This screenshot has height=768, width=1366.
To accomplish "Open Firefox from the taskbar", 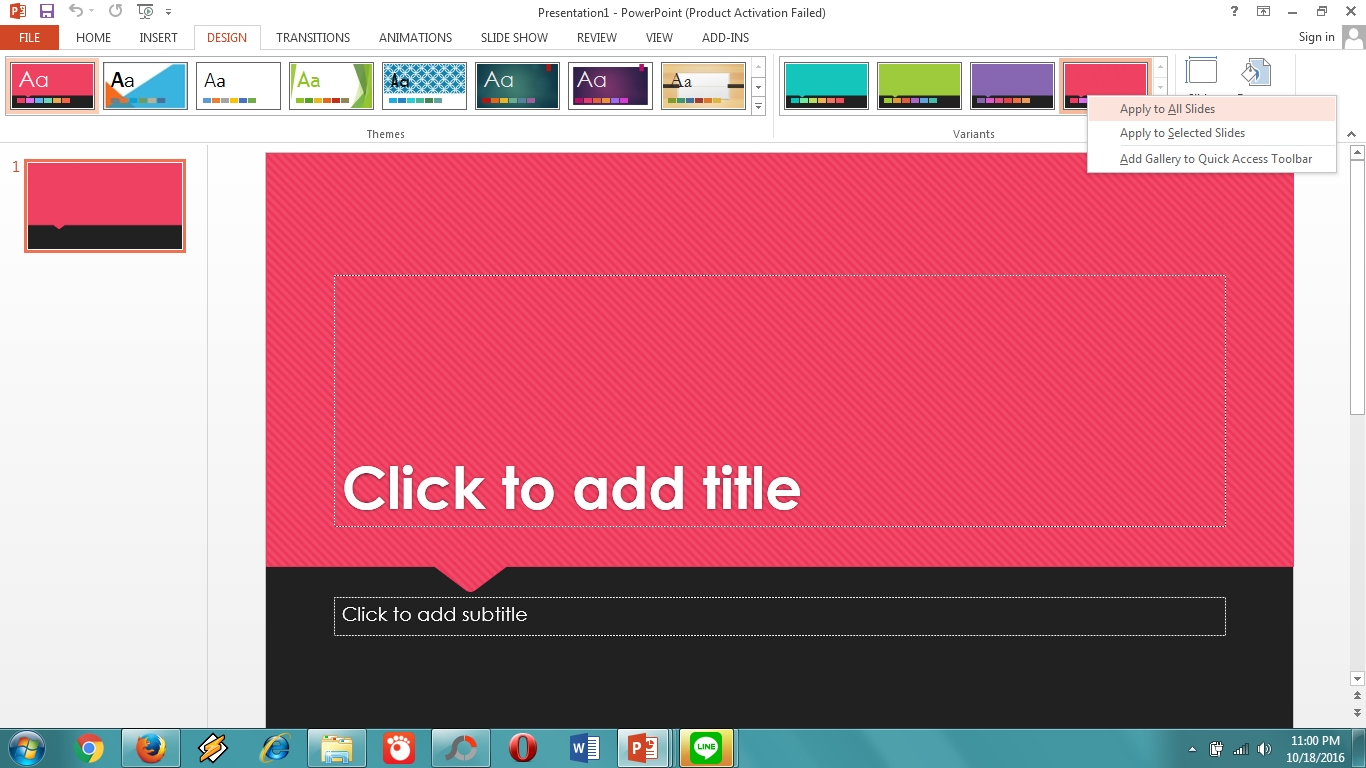I will [151, 748].
